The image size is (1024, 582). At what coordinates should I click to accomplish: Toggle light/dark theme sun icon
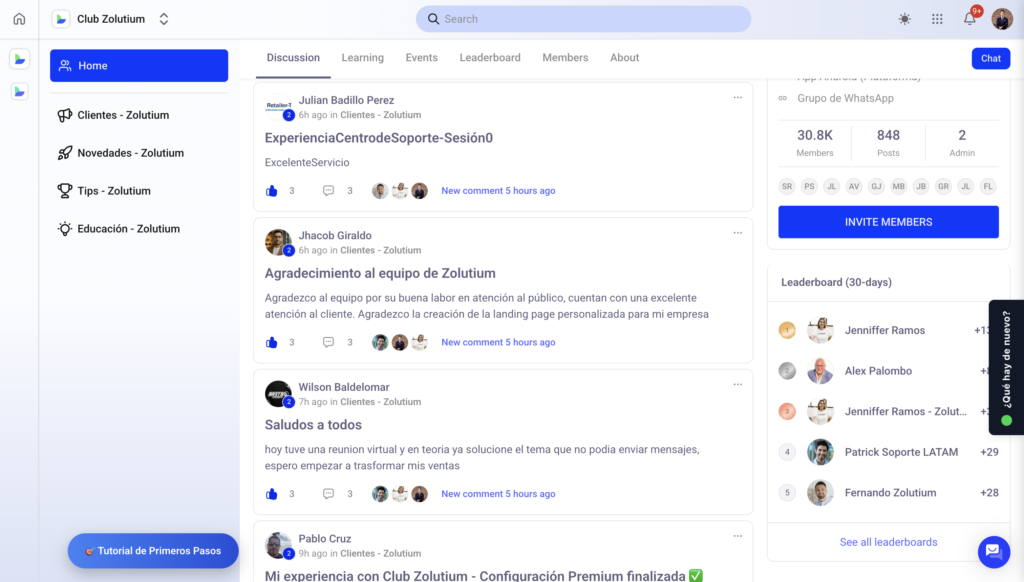tap(905, 19)
